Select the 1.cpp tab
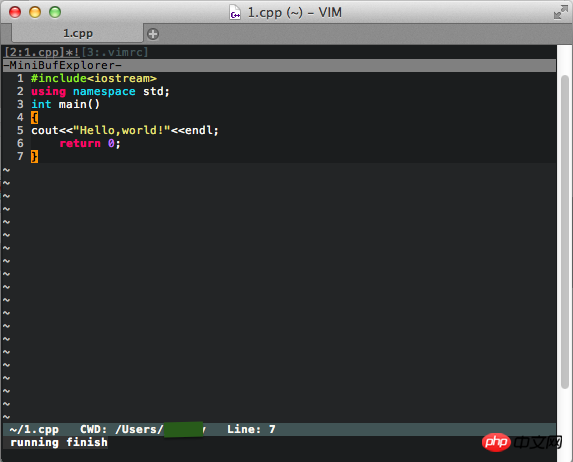573x462 pixels. [77, 33]
